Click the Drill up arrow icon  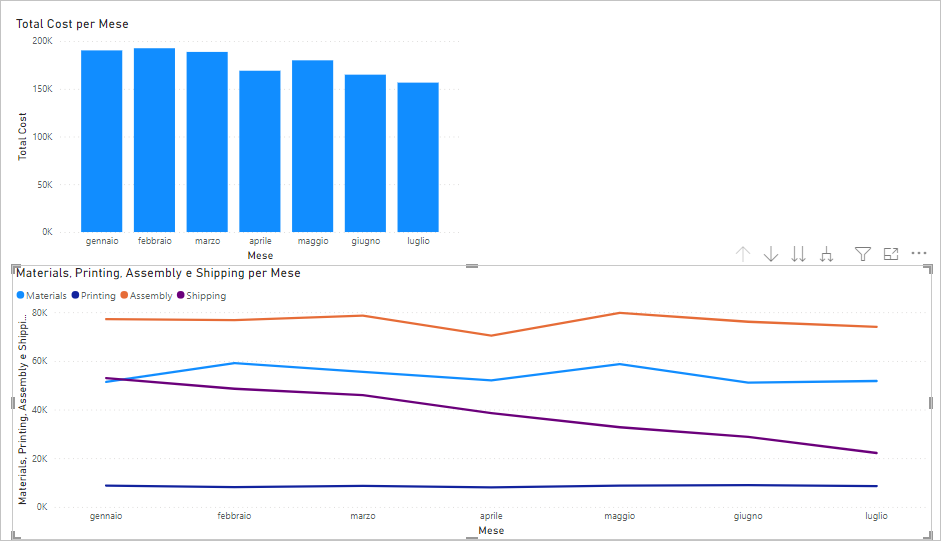point(743,254)
